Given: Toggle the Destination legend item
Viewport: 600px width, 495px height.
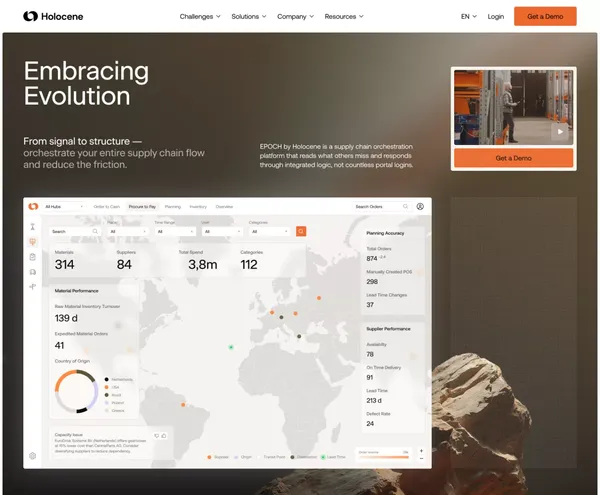Looking at the screenshot, I should click(303, 457).
